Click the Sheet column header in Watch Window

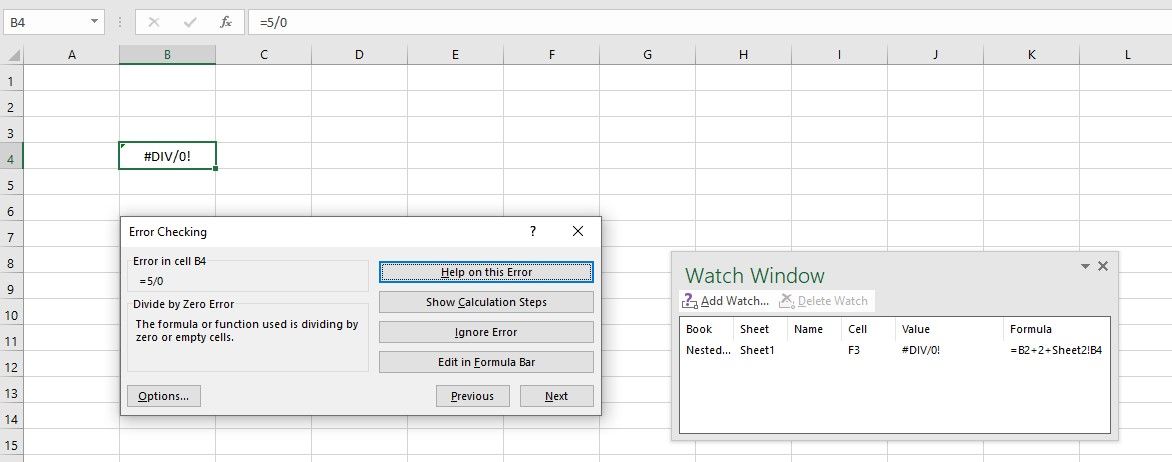click(x=761, y=329)
